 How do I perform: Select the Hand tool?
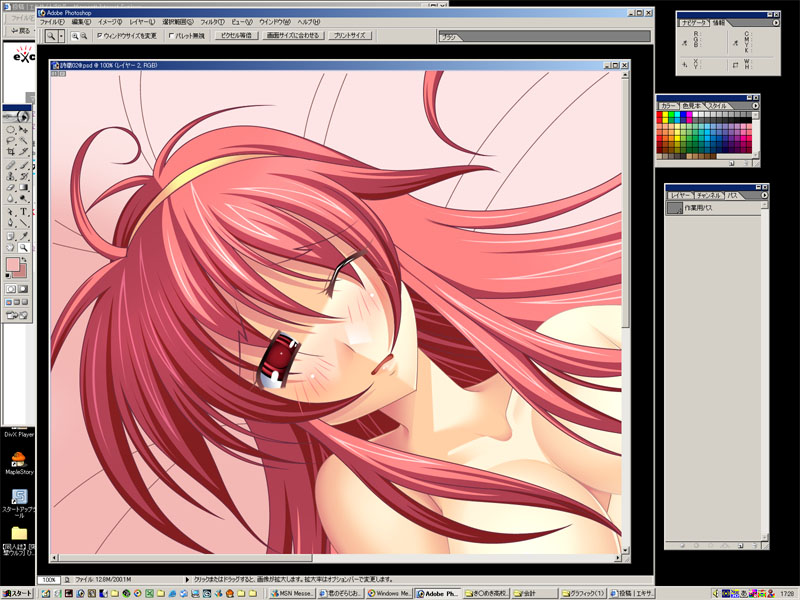point(10,247)
